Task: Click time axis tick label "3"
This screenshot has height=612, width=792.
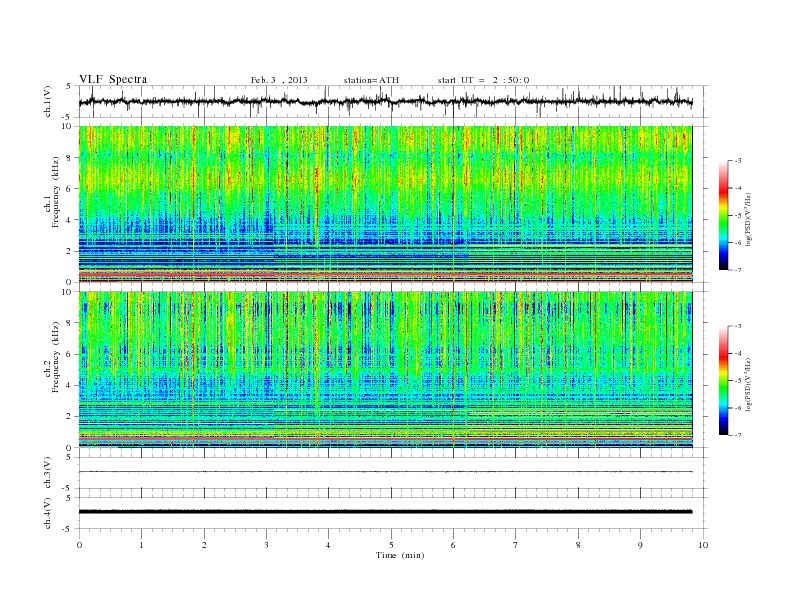Action: [267, 545]
